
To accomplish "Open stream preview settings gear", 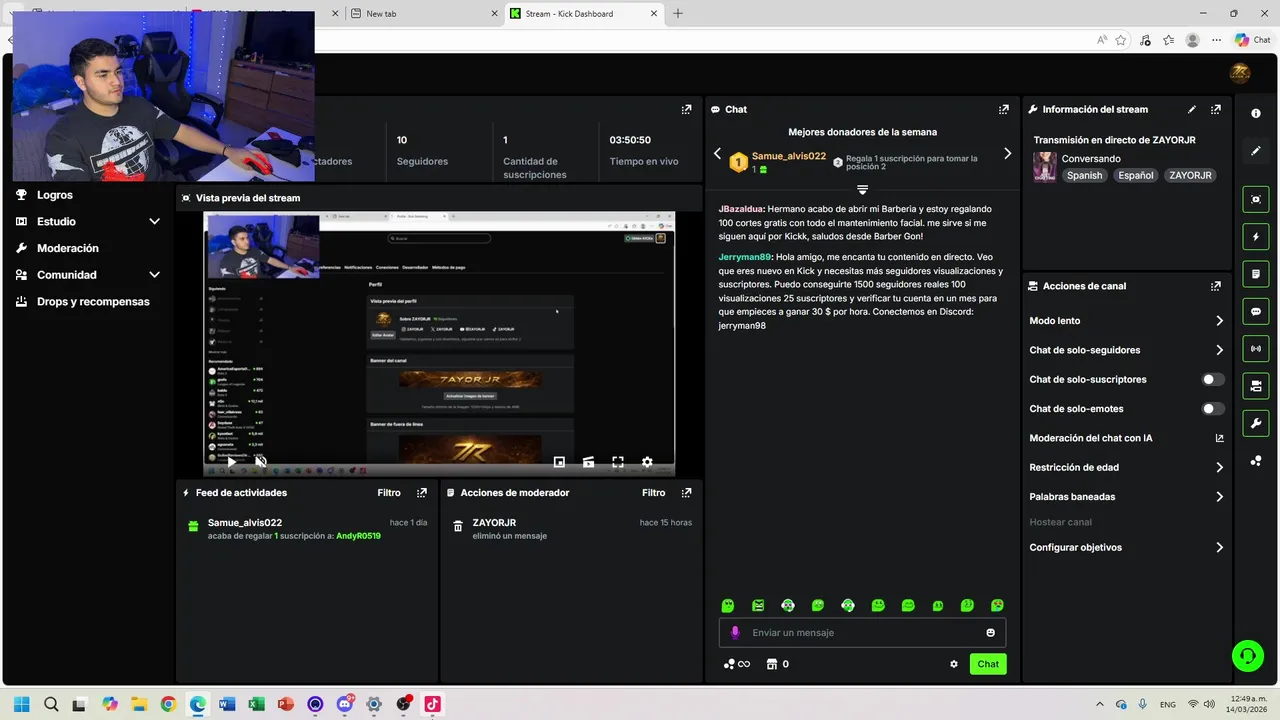I will 647,462.
